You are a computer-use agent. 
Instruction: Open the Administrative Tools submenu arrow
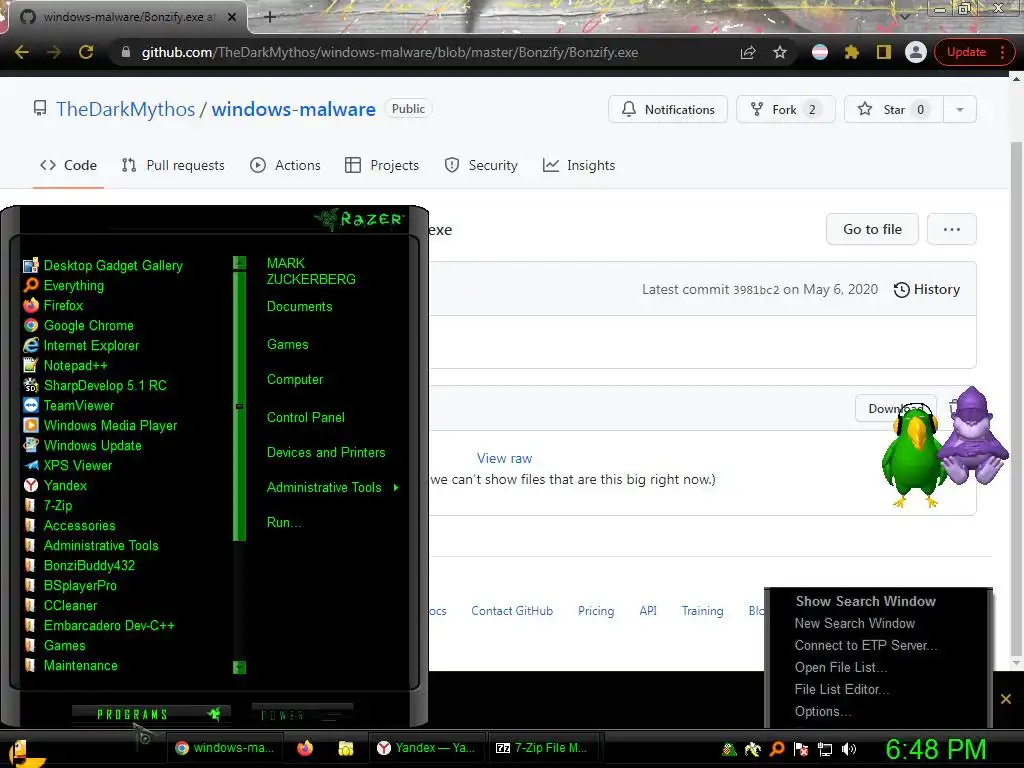click(x=396, y=487)
